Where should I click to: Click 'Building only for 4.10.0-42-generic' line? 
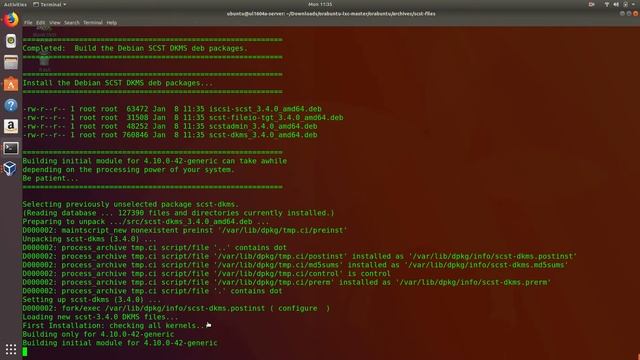pyautogui.click(x=98, y=334)
